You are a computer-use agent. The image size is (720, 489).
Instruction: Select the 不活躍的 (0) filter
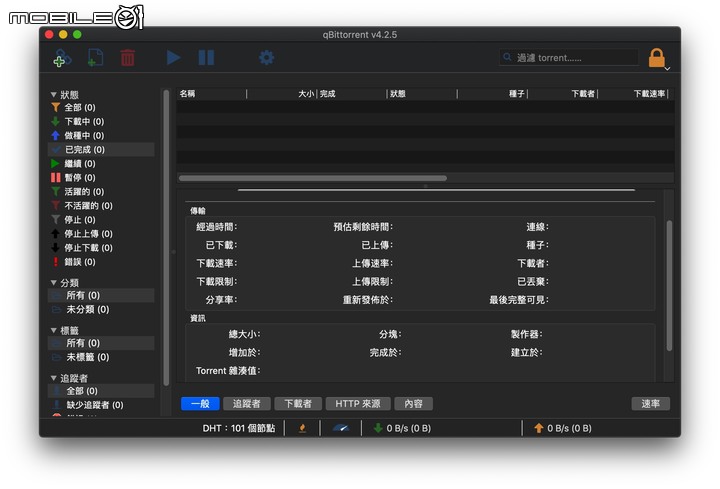101,206
